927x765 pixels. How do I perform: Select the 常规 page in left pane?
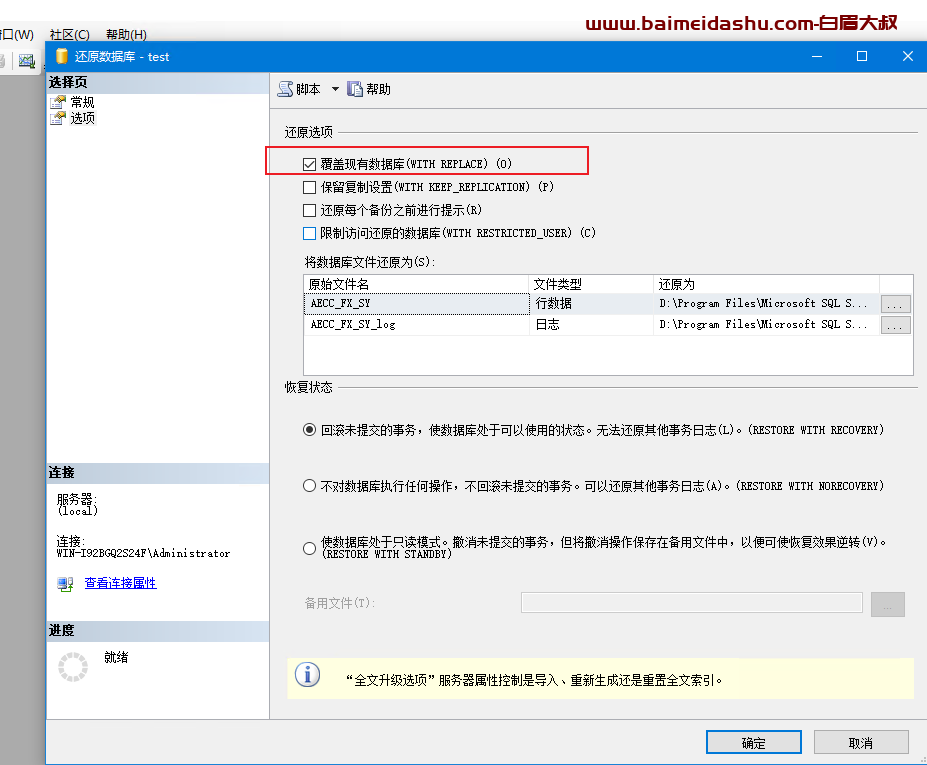tap(82, 102)
